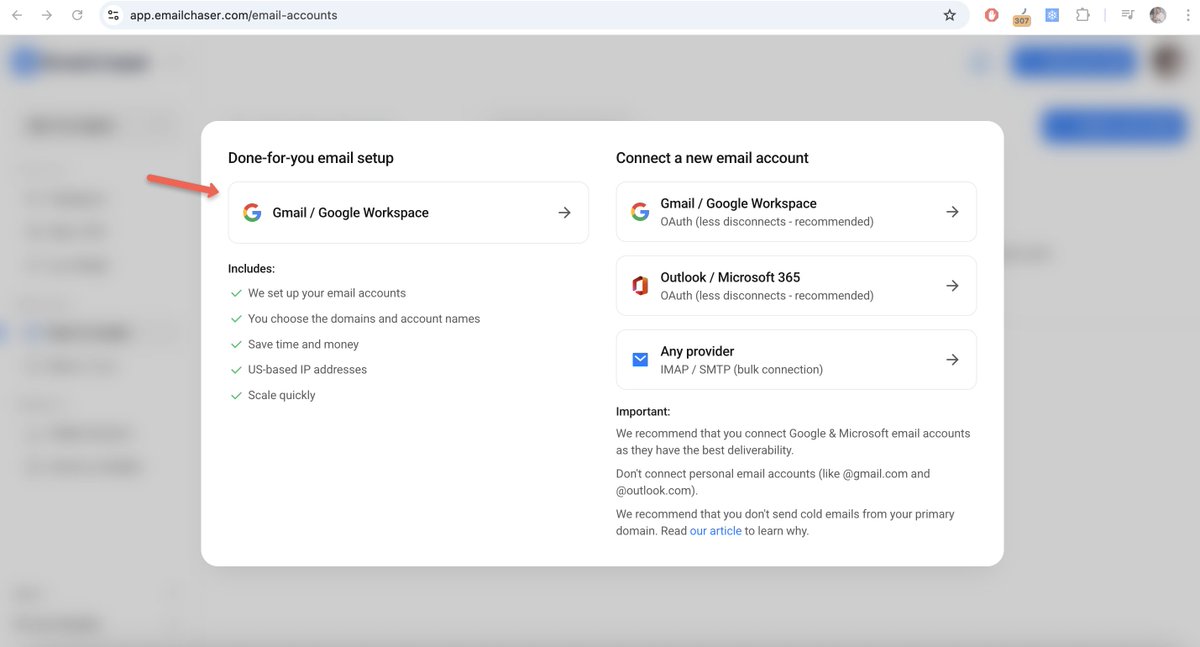Screen dimensions: 1200x647
Task: Go back to the previous browser page
Action: click(x=17, y=15)
